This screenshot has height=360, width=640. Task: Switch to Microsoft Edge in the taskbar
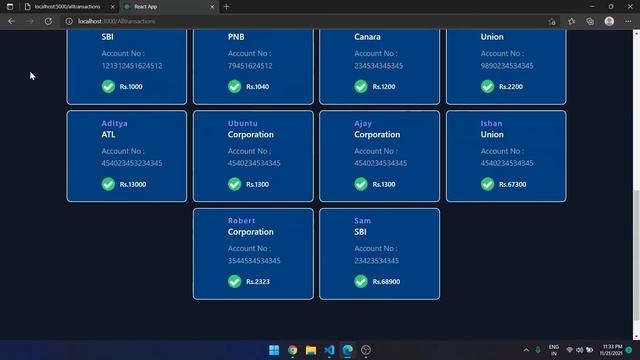click(x=347, y=350)
